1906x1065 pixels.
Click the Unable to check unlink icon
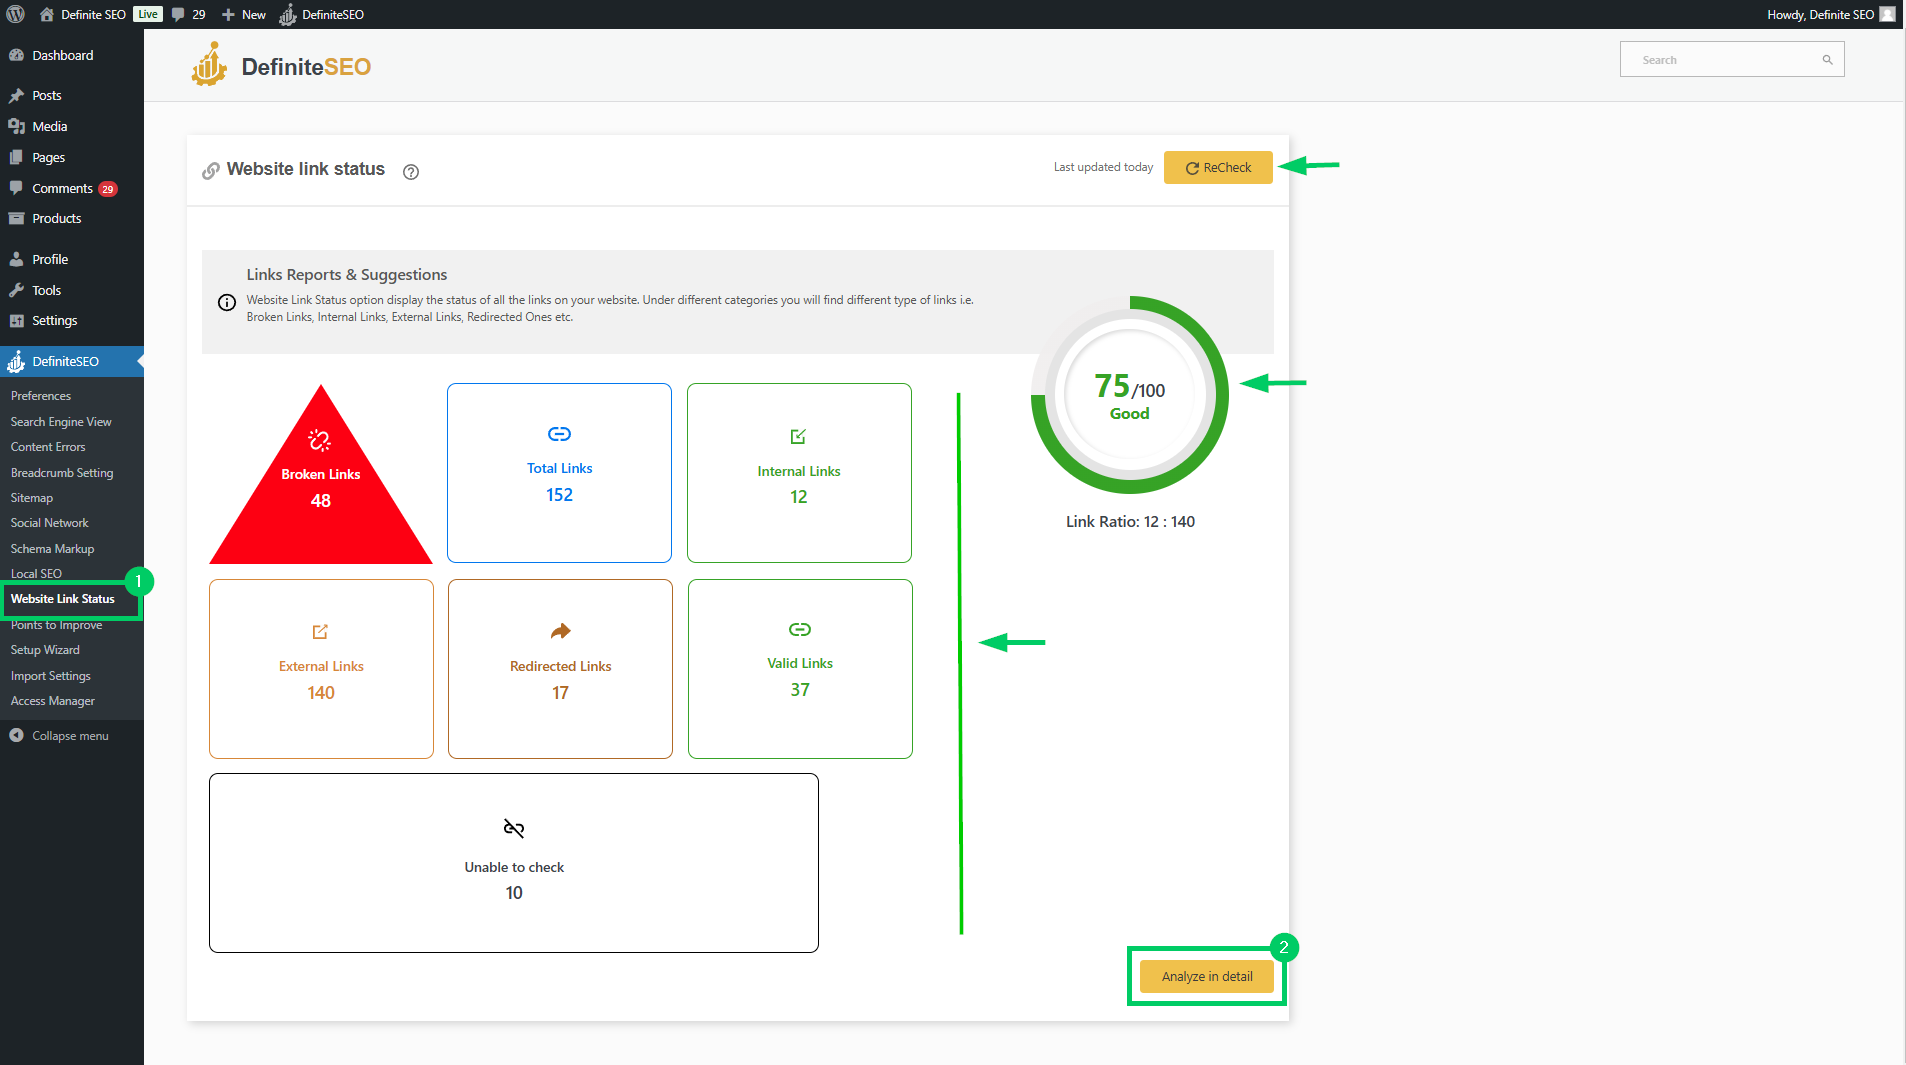[514, 828]
